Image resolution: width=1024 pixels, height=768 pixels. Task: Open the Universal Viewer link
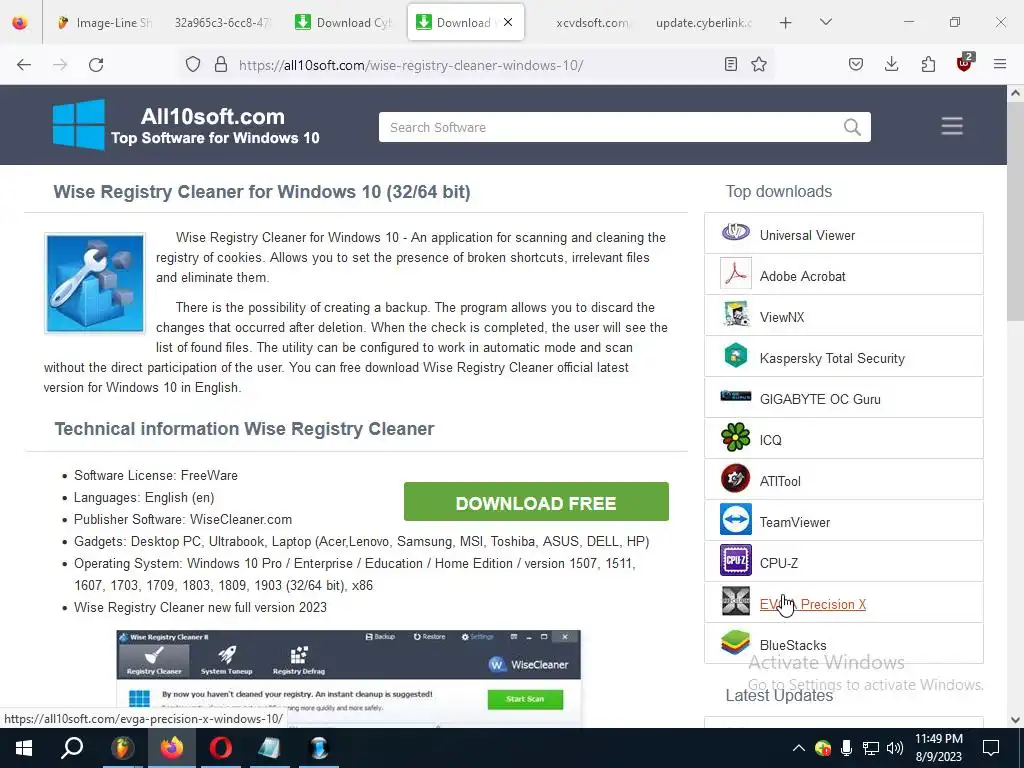(807, 236)
